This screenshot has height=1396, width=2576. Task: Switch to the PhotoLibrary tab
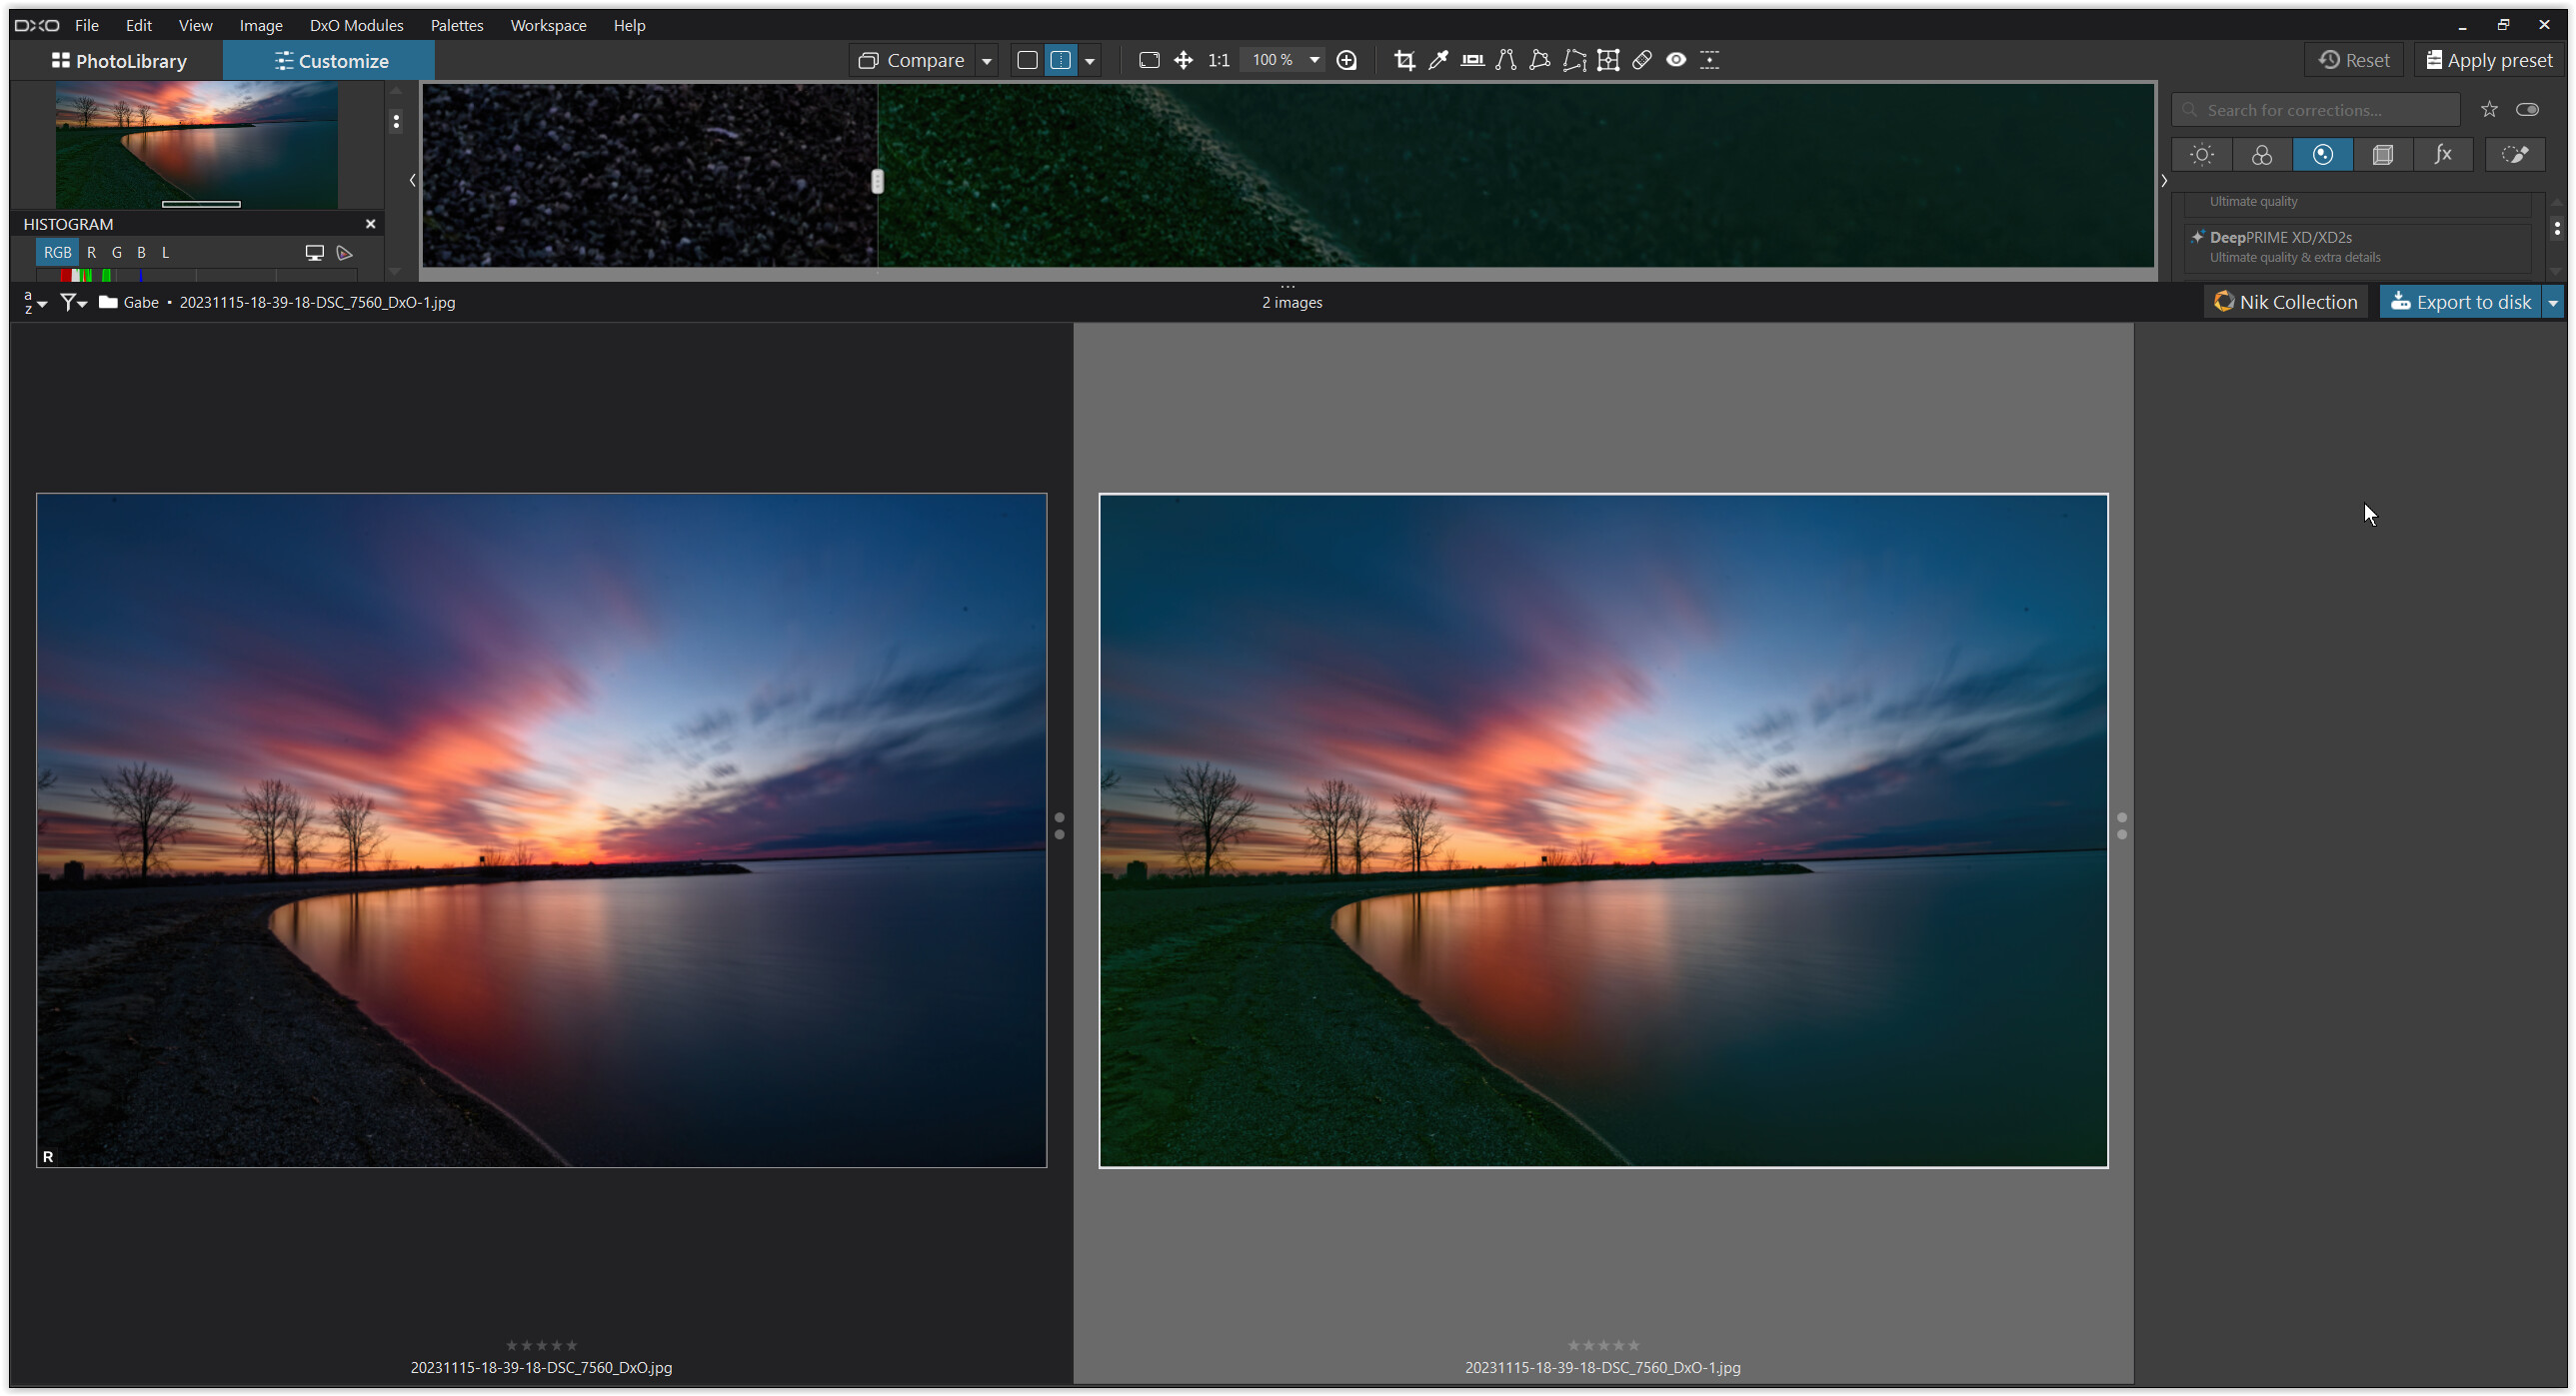[x=119, y=61]
